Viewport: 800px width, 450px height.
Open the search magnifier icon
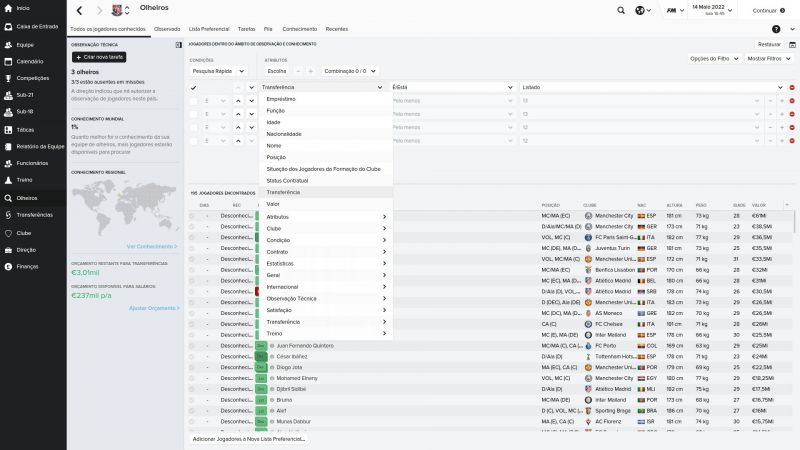point(620,10)
